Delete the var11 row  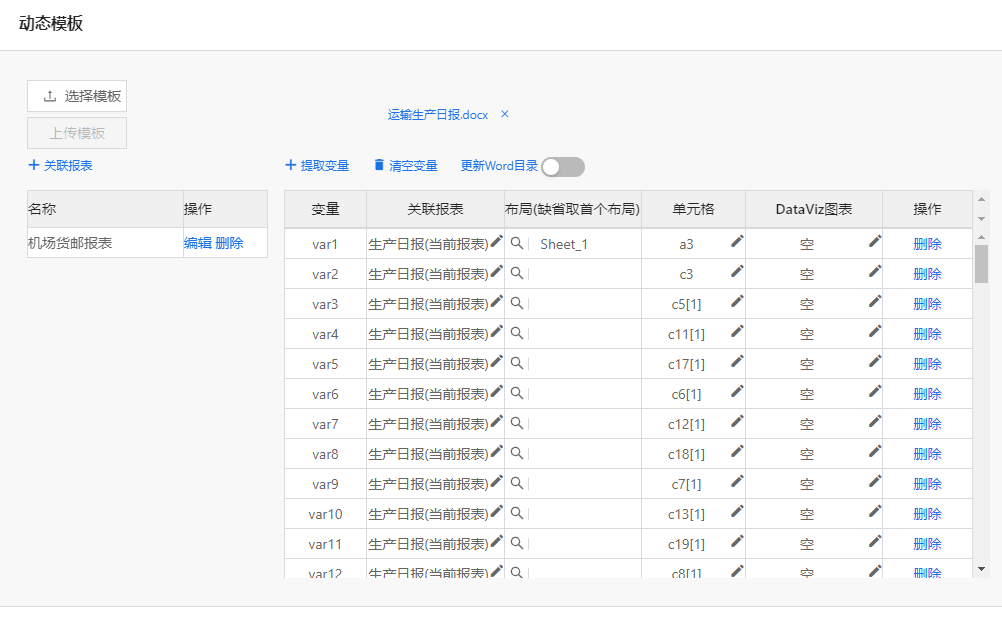coord(927,544)
